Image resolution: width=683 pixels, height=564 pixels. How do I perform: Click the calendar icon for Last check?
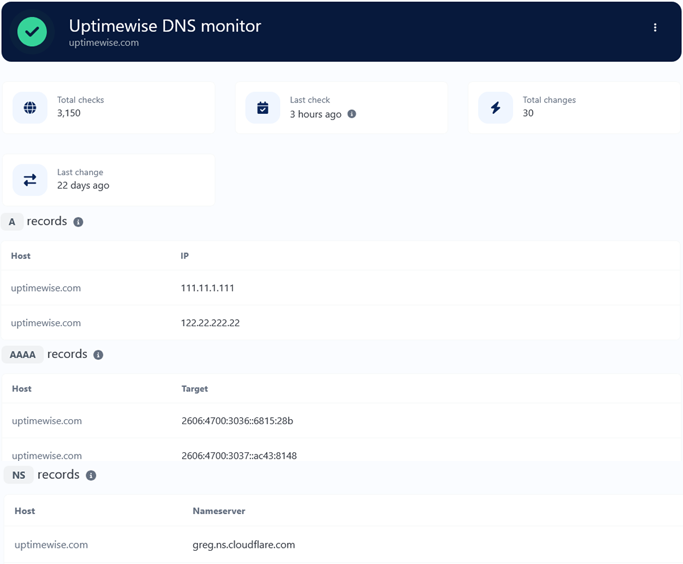[x=263, y=107]
